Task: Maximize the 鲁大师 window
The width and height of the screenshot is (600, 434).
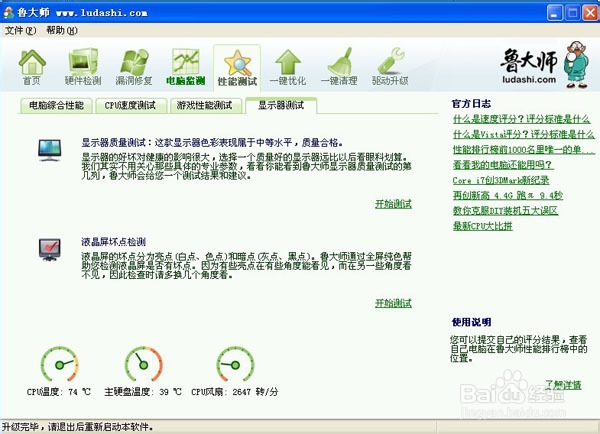Action: (x=573, y=13)
